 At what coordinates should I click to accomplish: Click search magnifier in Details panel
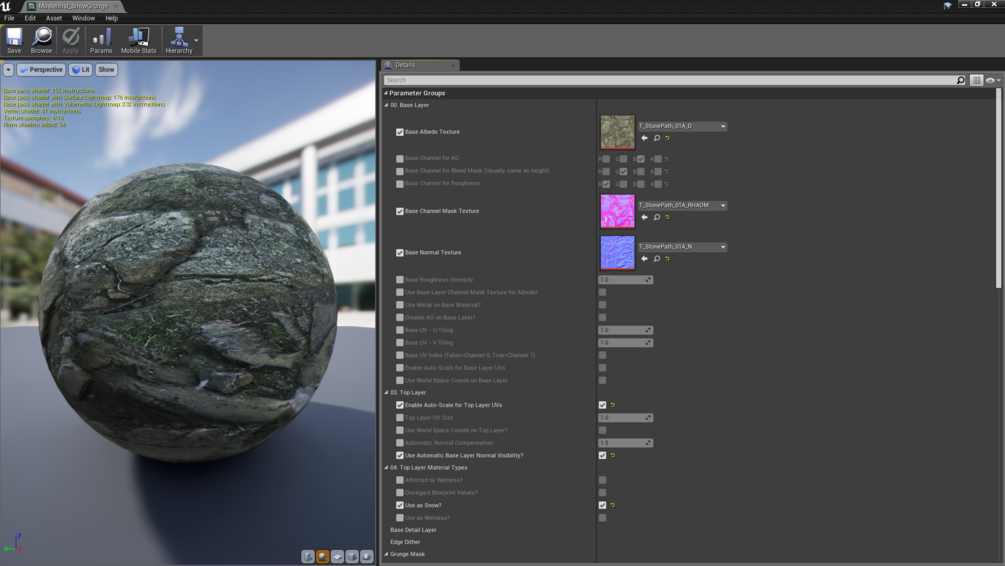point(960,80)
